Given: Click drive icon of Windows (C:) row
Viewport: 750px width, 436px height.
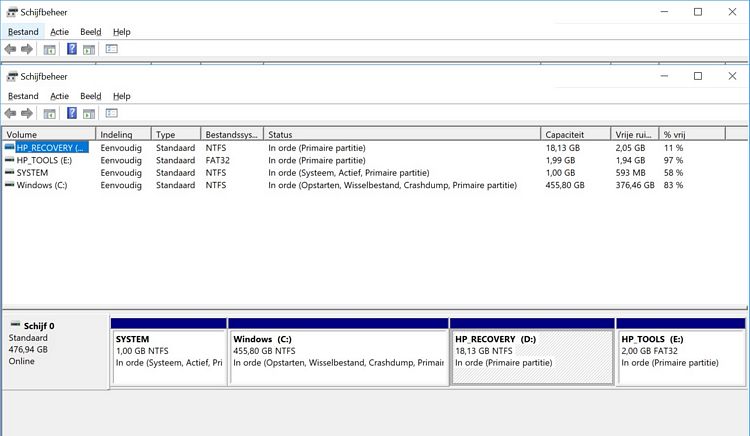Looking at the screenshot, I should (10, 185).
